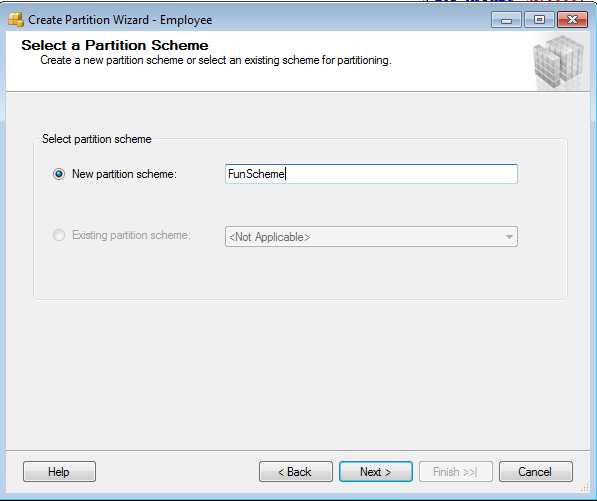The height and width of the screenshot is (501, 597).
Task: Close the wizard with the red X
Action: coord(572,19)
